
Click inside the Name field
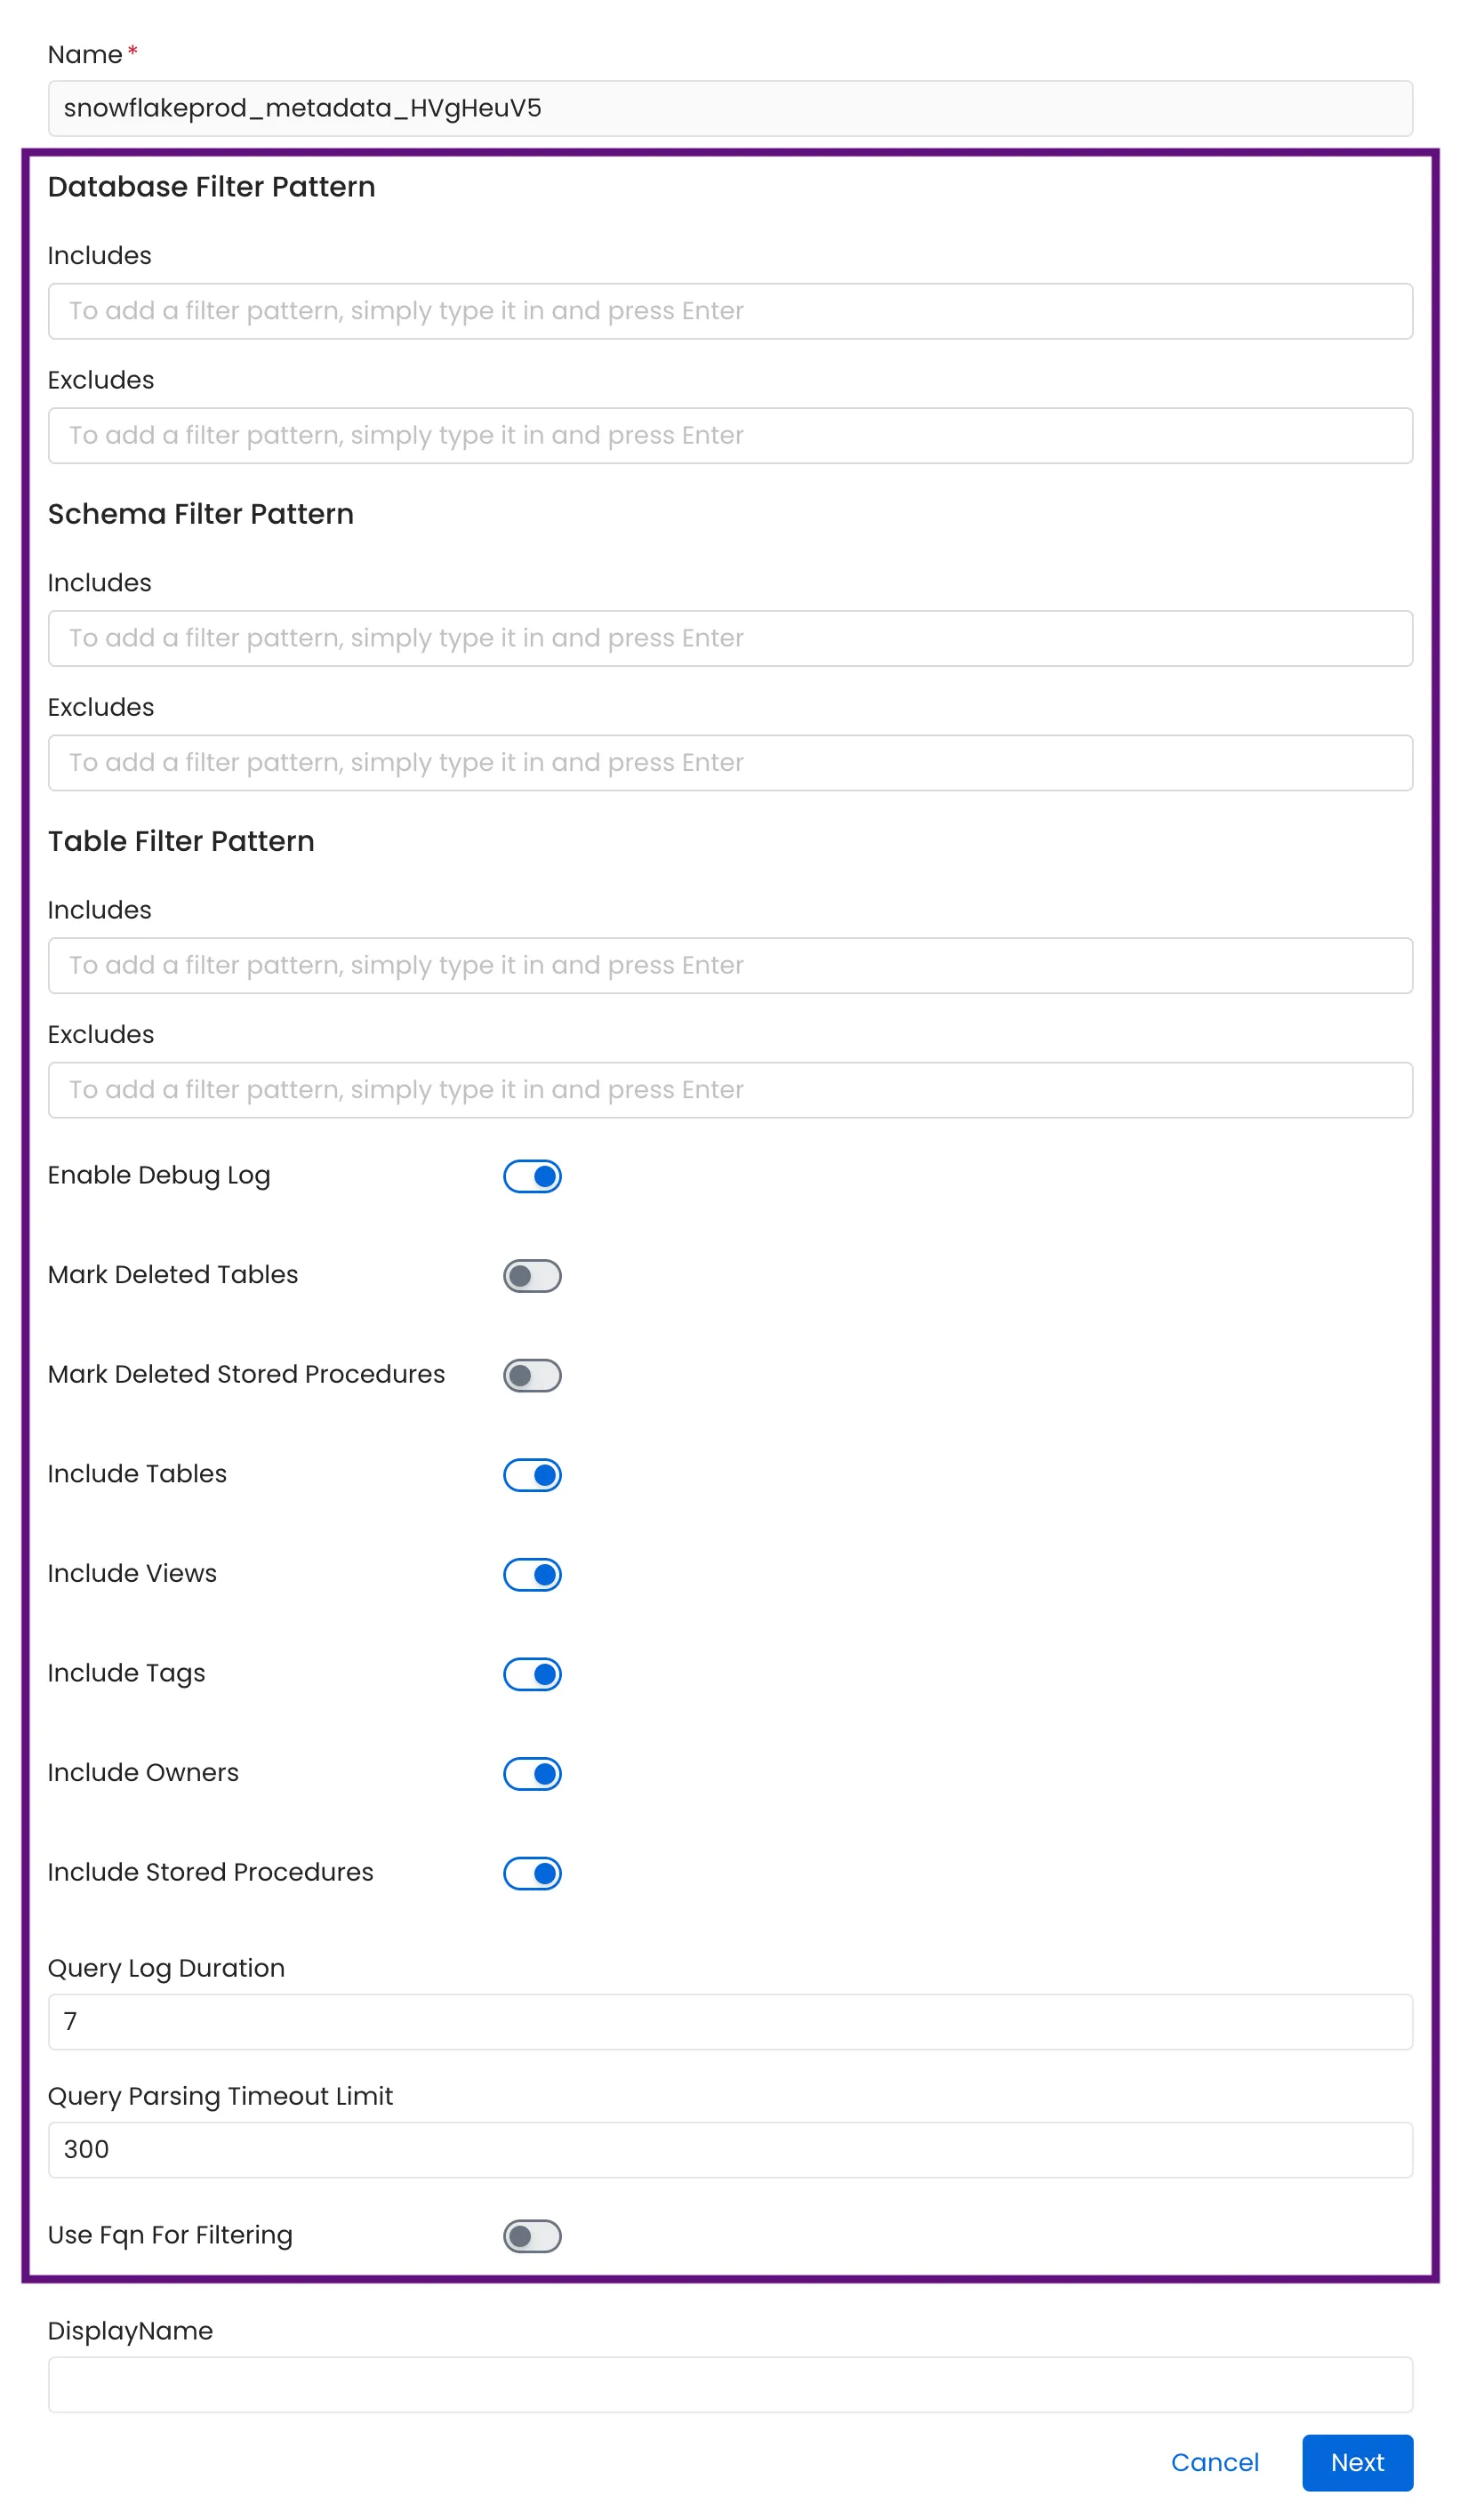coord(730,109)
